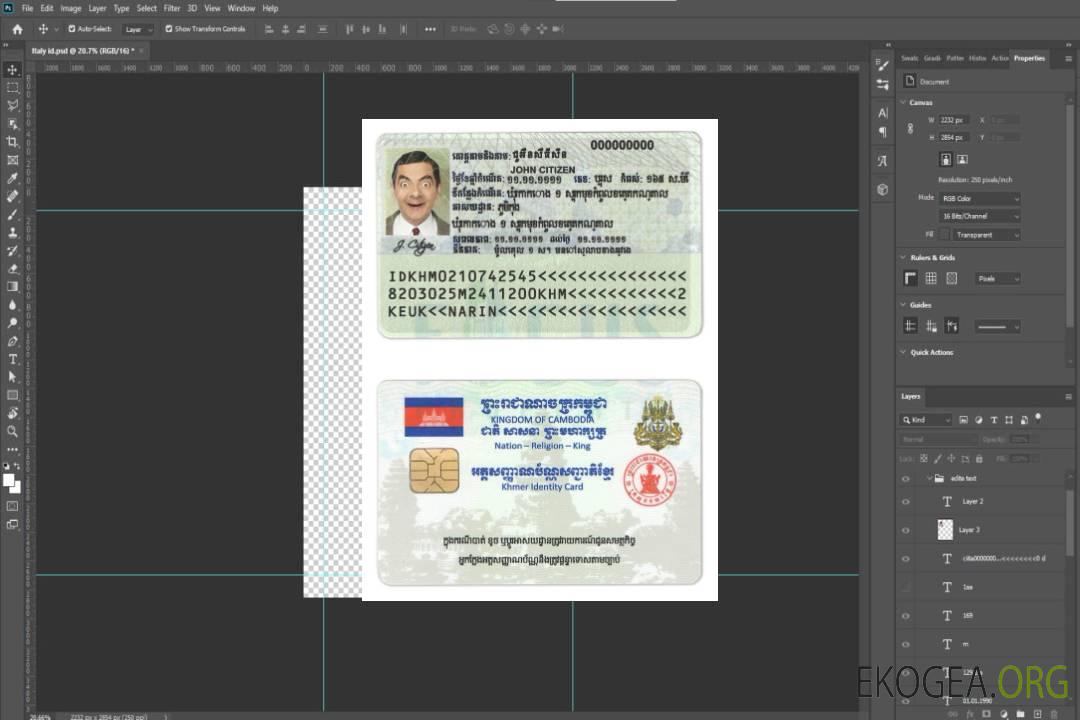This screenshot has width=1080, height=720.
Task: Click the three-dots more options button
Action: (x=430, y=29)
